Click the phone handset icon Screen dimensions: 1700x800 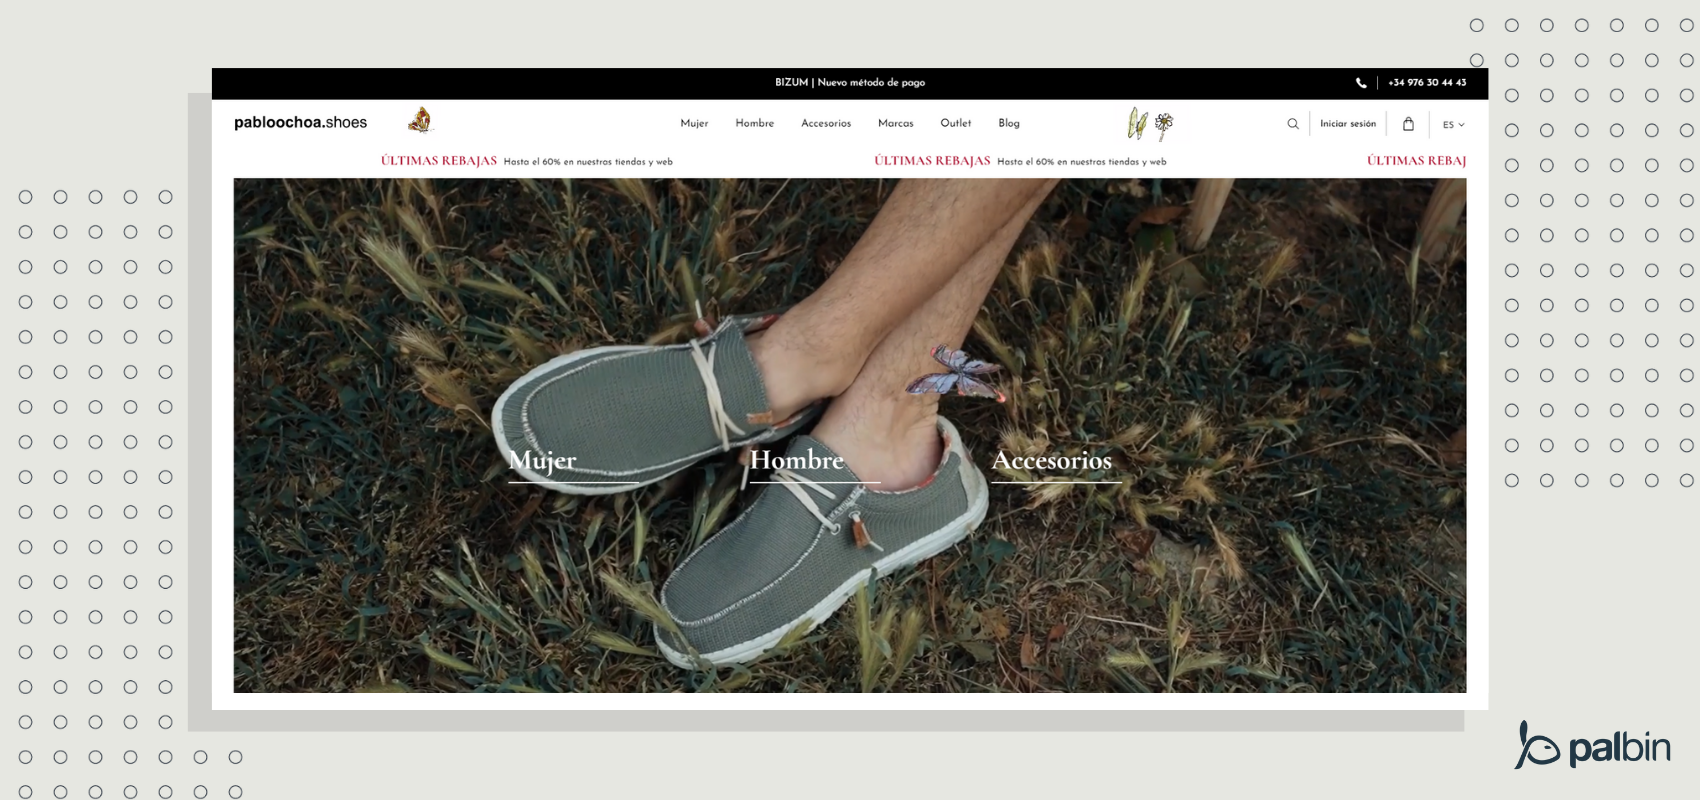[1361, 83]
